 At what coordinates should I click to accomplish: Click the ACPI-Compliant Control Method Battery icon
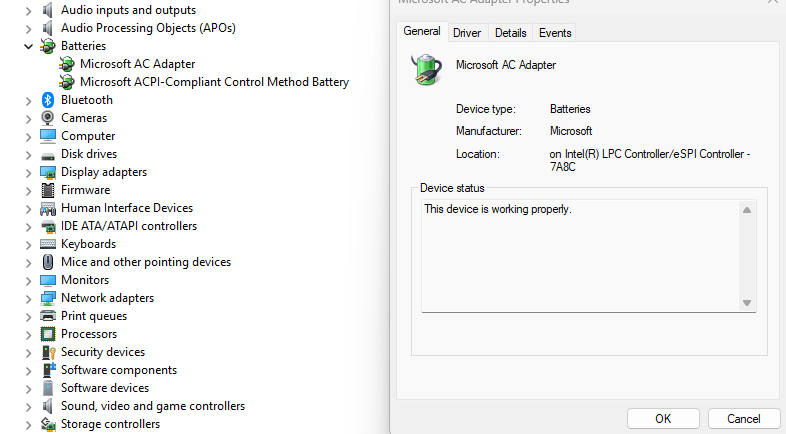coord(67,82)
